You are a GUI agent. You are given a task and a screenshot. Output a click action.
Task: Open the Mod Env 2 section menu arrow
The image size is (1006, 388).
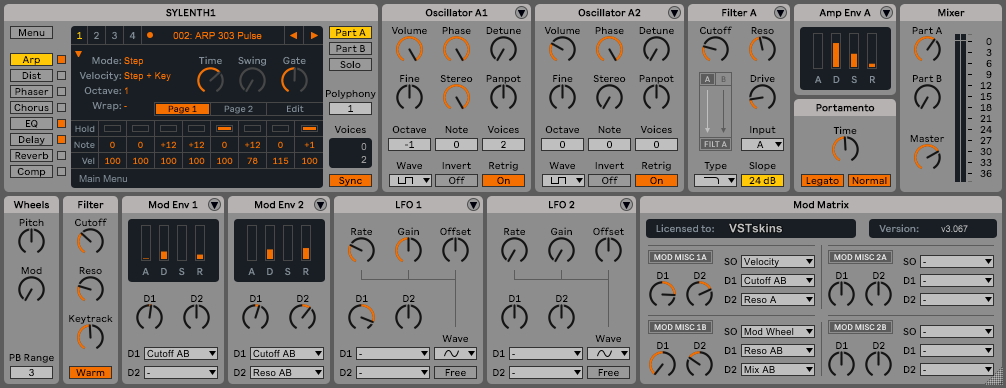(320, 205)
